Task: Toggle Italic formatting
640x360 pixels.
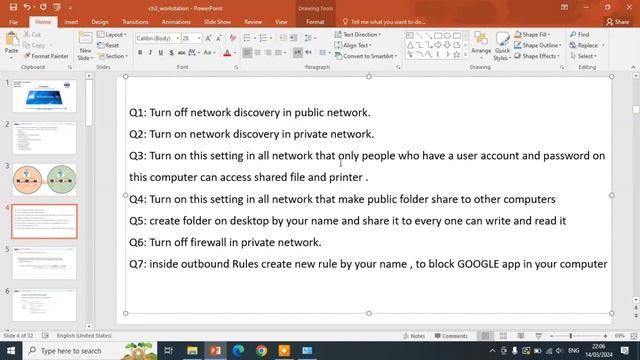Action: pos(150,53)
